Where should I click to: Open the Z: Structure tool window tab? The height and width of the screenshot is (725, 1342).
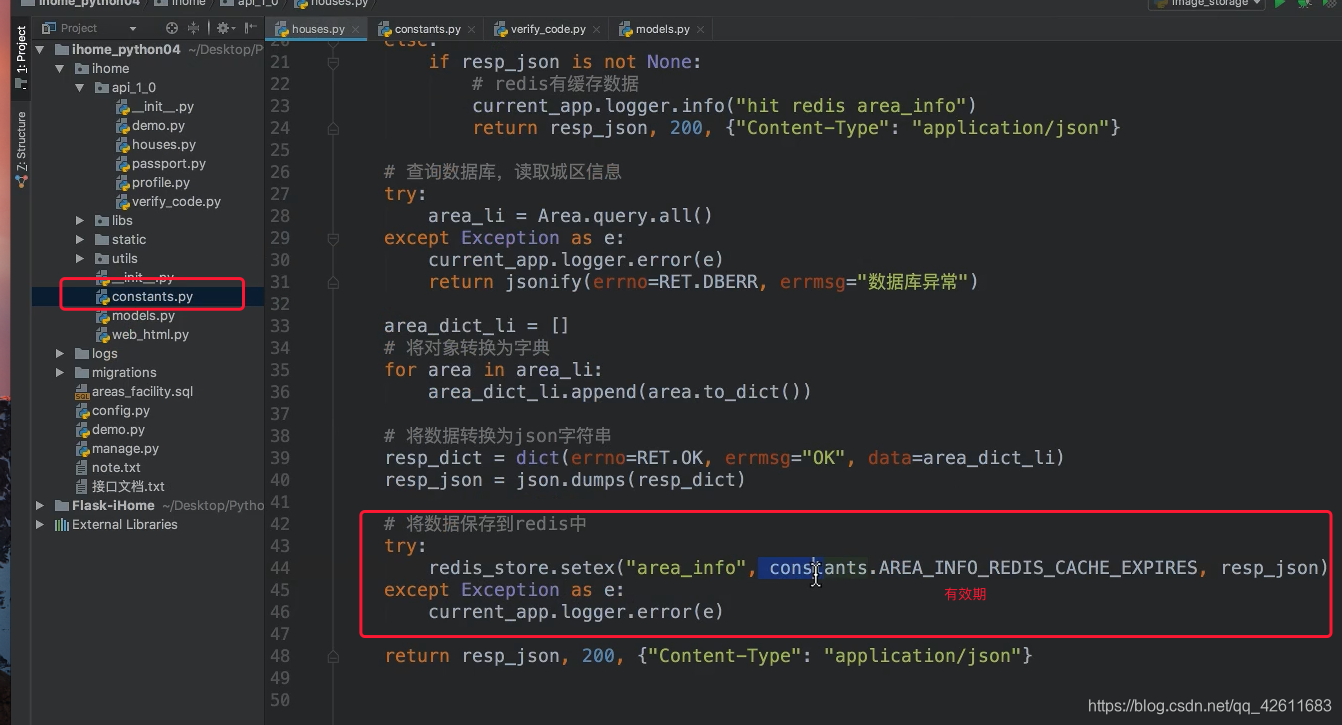21,148
